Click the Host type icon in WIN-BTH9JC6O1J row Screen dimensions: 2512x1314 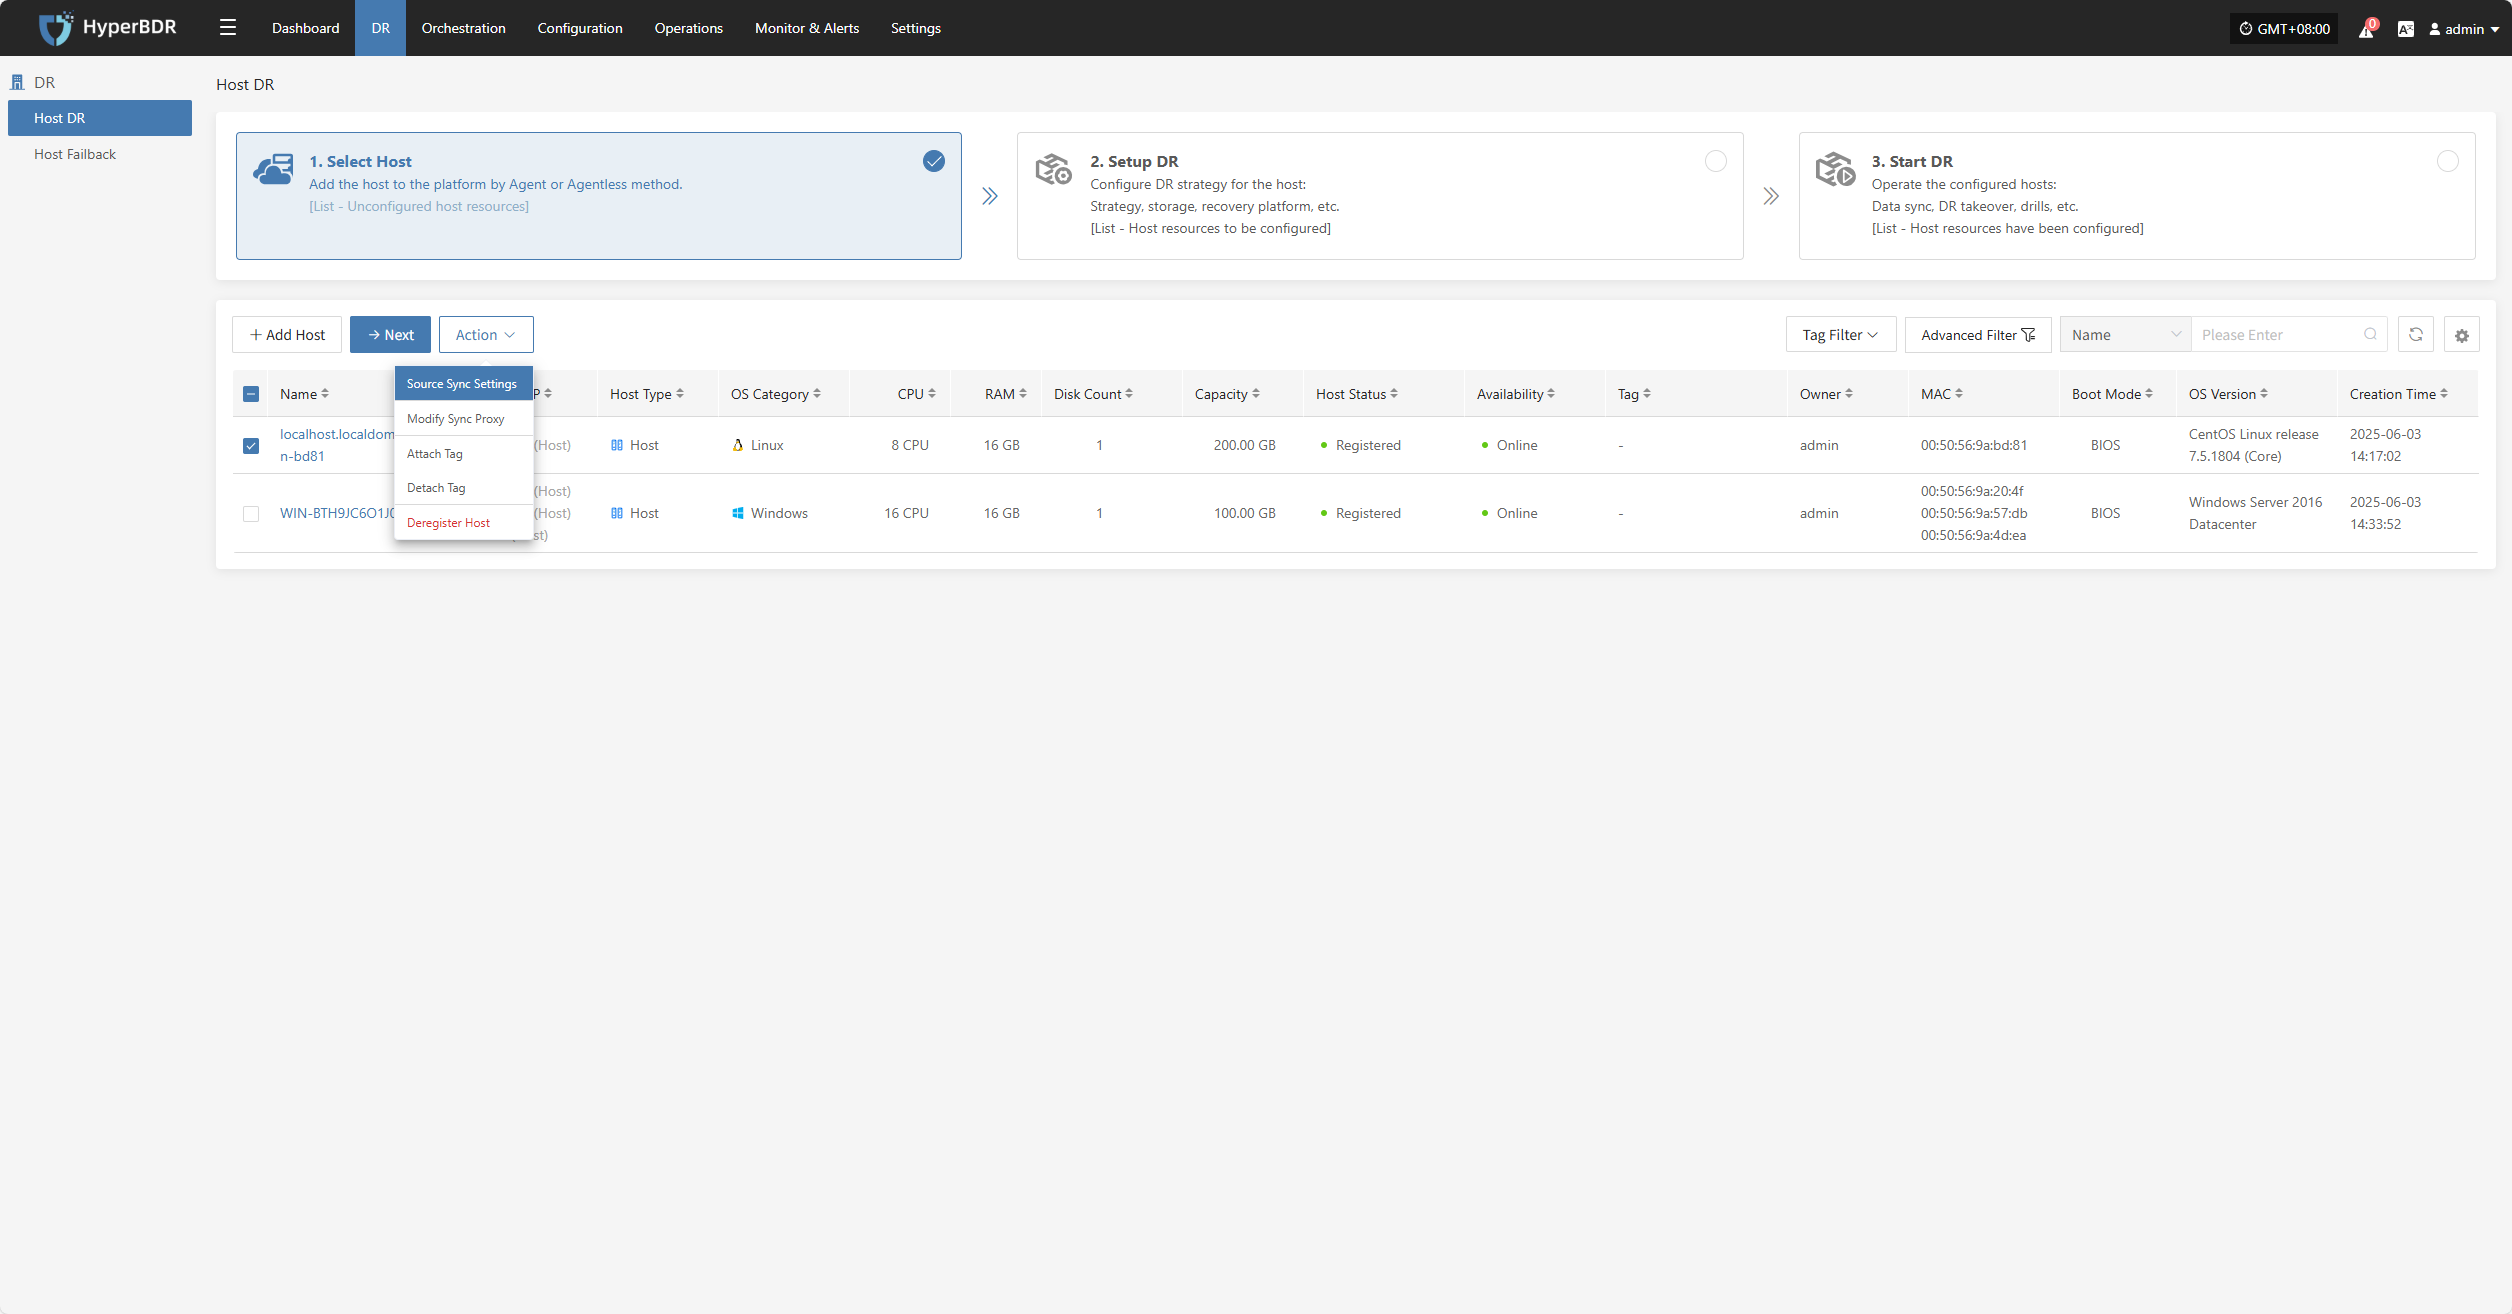[x=617, y=513]
